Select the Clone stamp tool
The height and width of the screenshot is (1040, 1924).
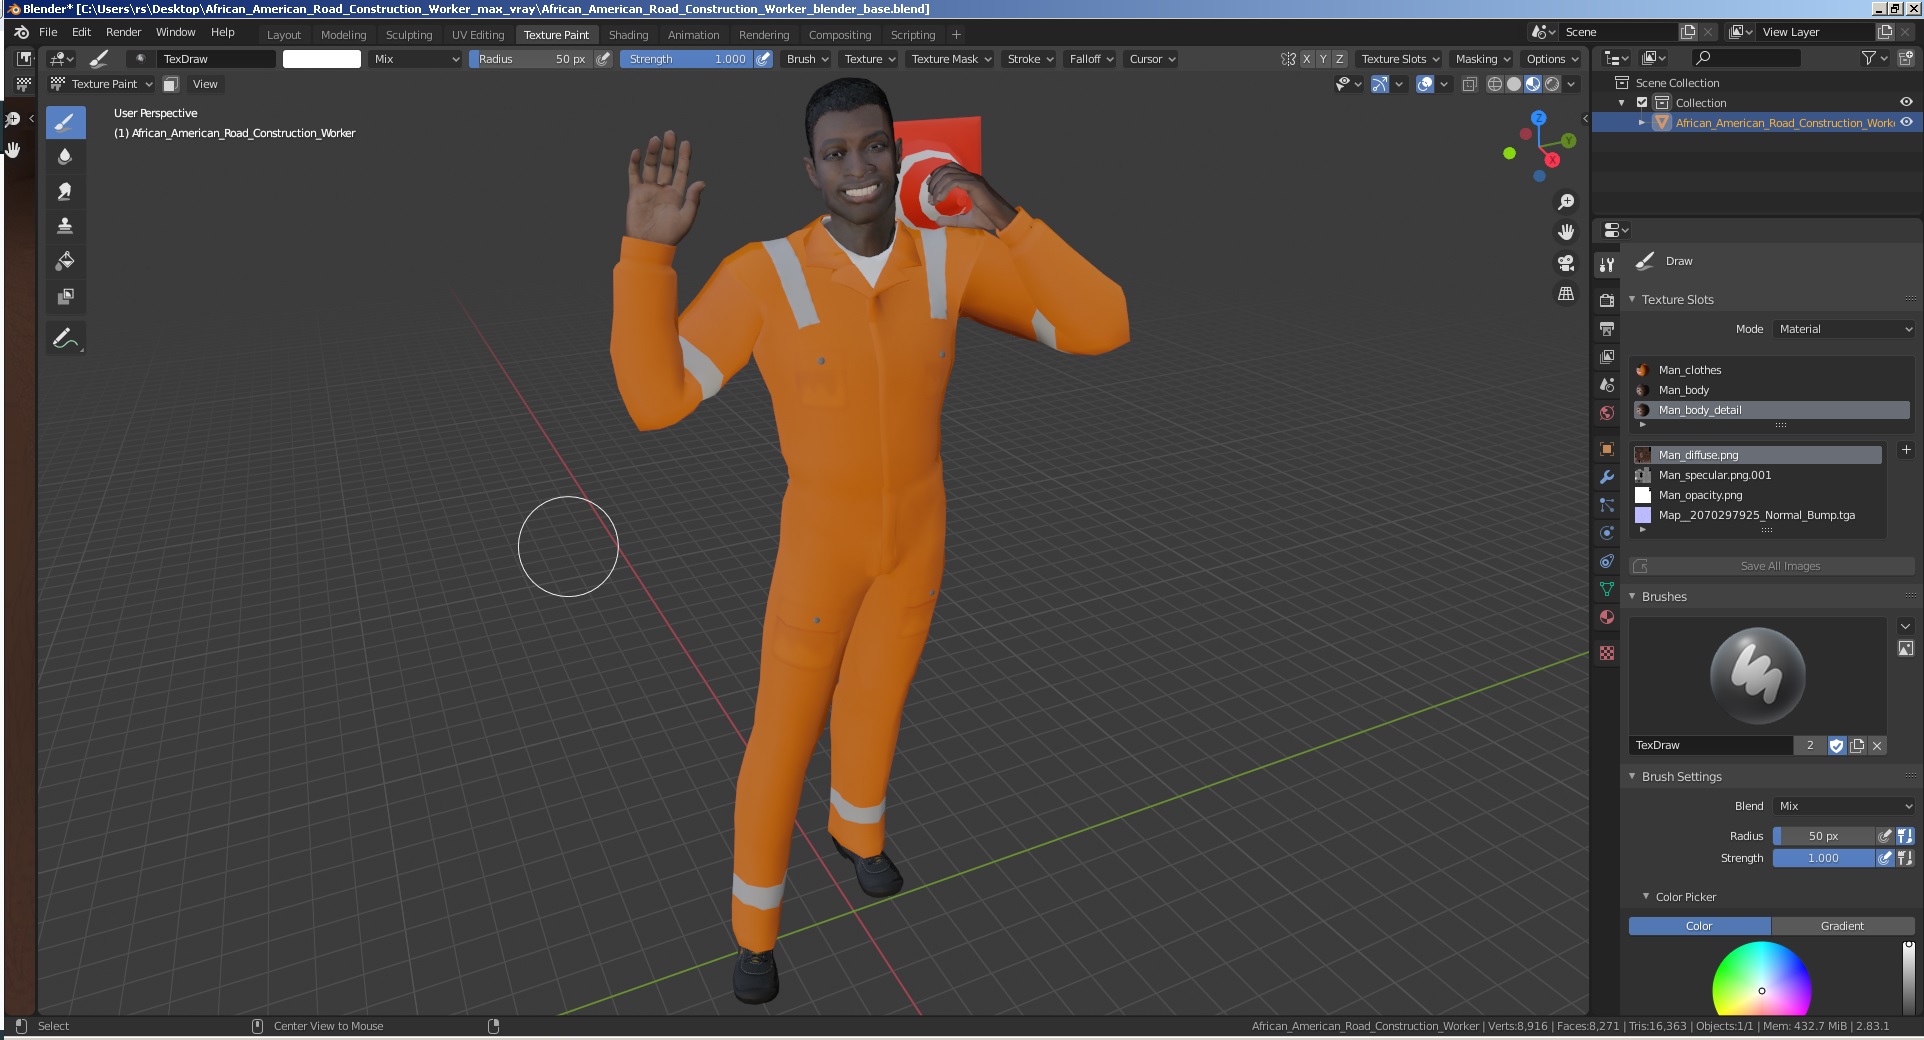(65, 226)
